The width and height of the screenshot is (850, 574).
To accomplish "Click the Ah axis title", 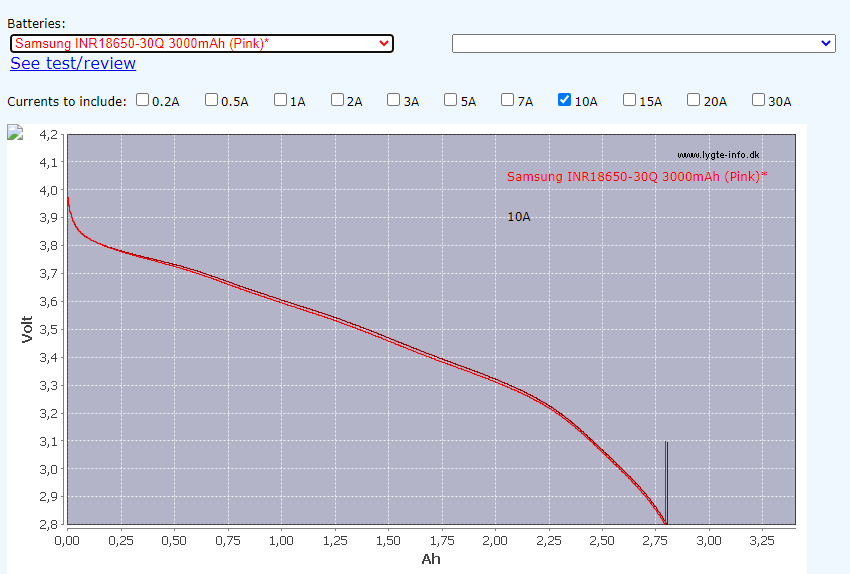I will click(431, 559).
